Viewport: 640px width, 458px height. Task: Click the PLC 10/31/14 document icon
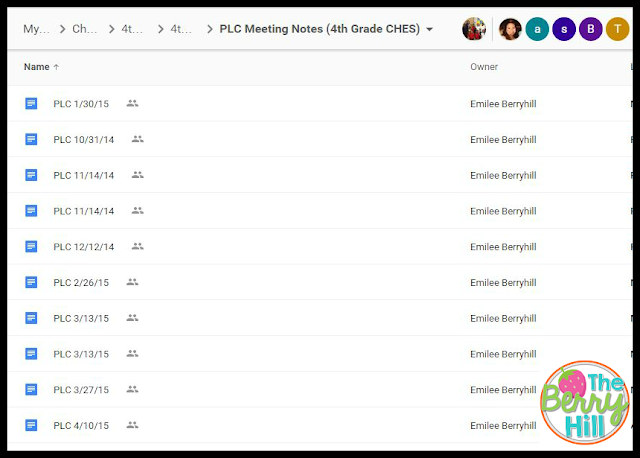point(31,139)
